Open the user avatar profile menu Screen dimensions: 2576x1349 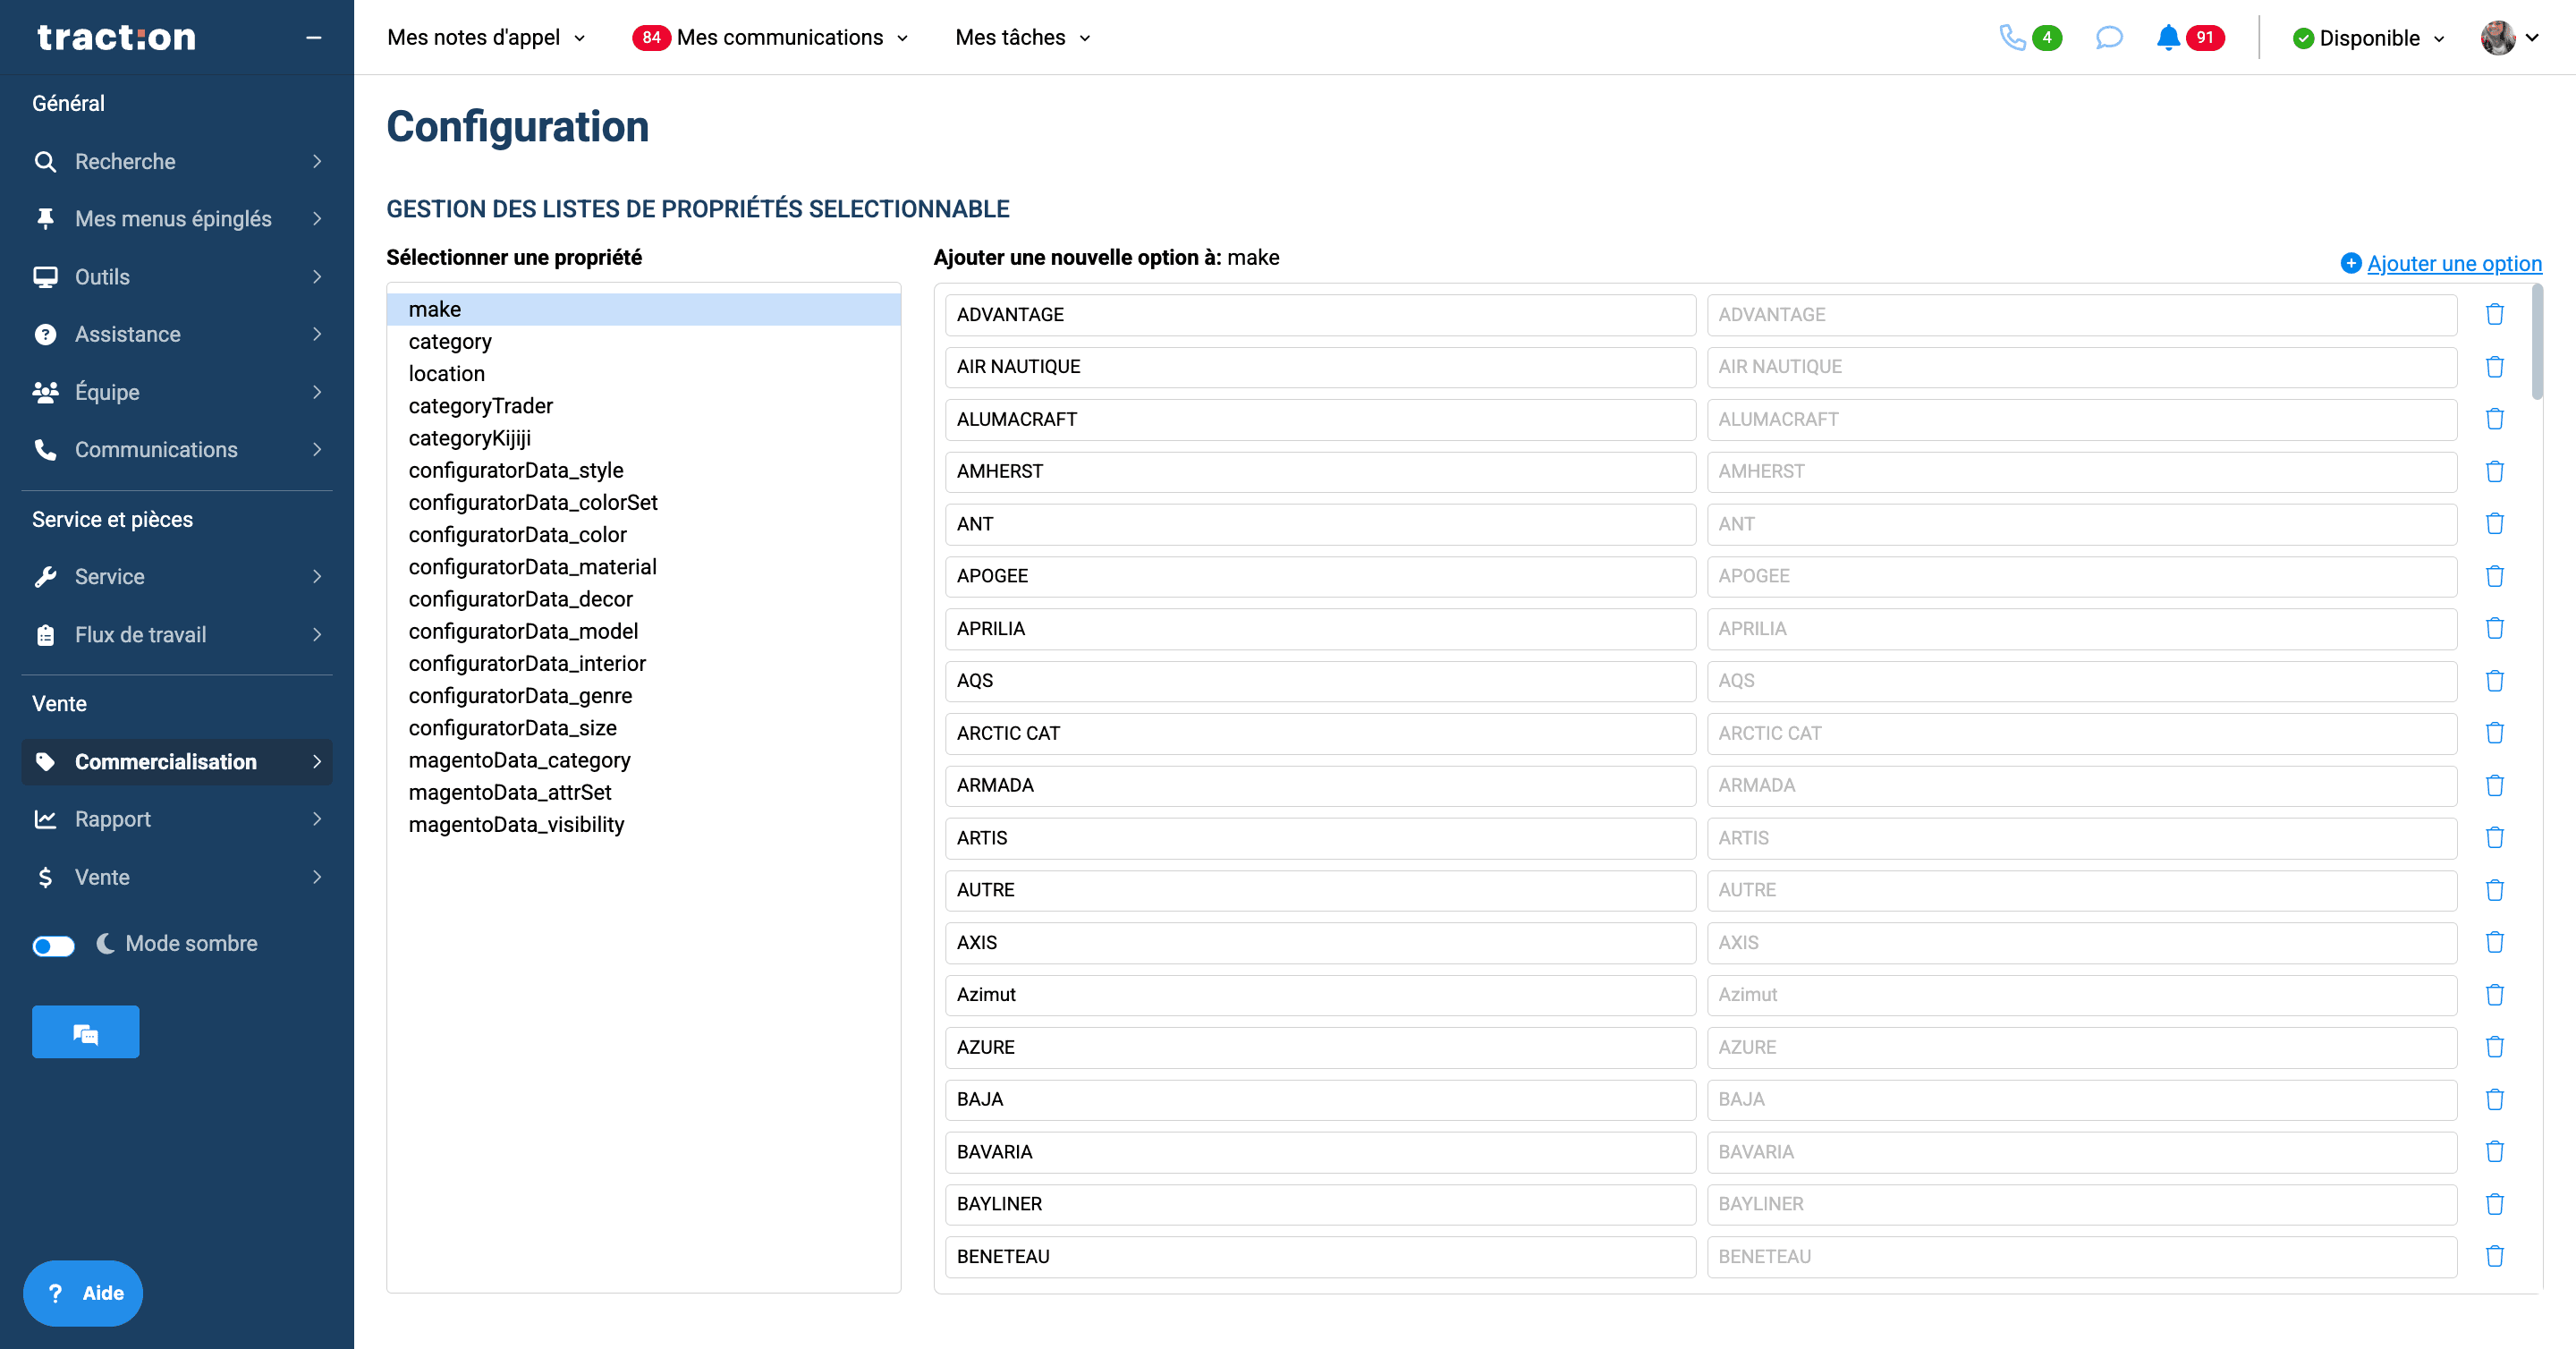click(x=2509, y=38)
